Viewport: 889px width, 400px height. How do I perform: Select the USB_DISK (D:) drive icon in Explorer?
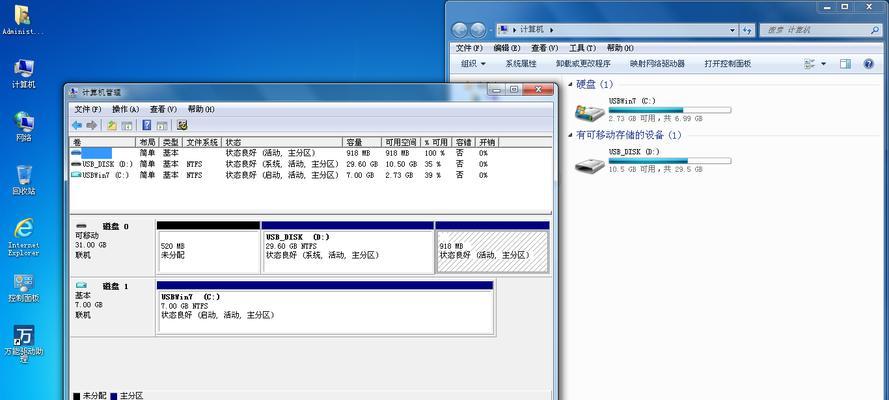590,165
